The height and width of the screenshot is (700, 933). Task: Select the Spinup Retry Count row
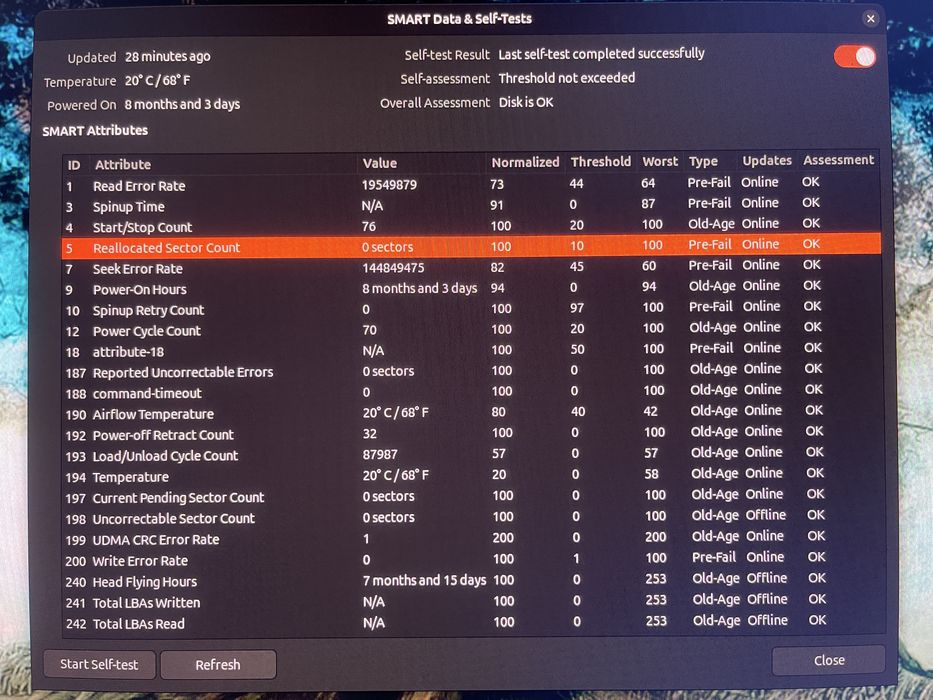[471, 309]
